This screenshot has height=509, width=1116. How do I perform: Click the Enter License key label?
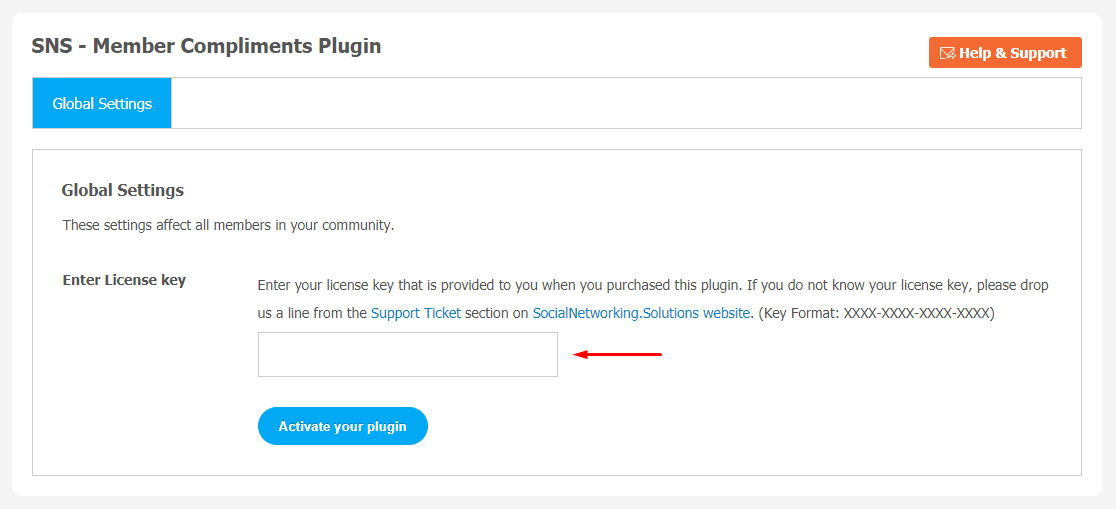point(124,280)
